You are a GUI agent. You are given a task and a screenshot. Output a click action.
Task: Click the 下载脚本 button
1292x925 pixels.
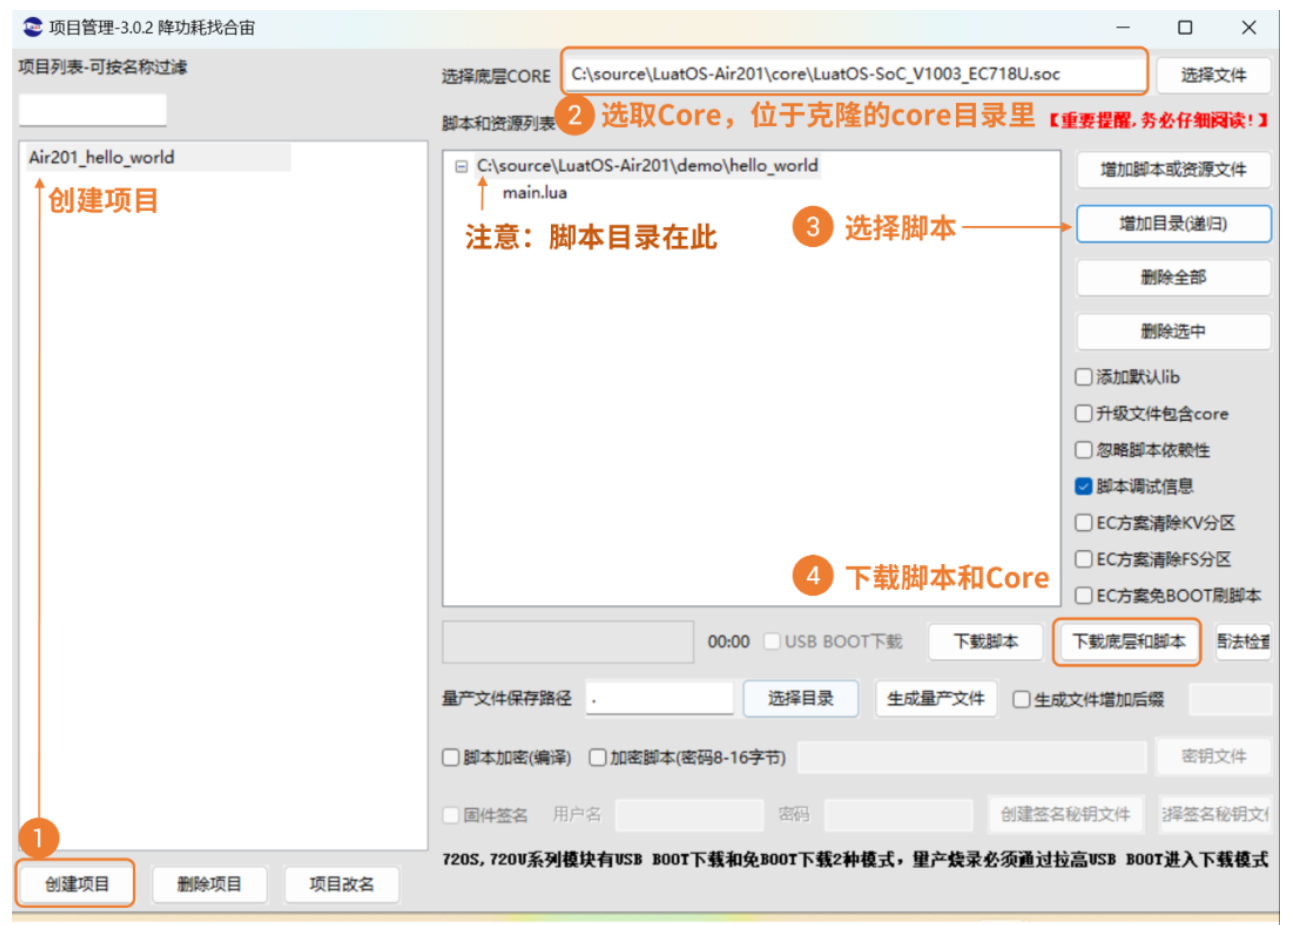(986, 642)
